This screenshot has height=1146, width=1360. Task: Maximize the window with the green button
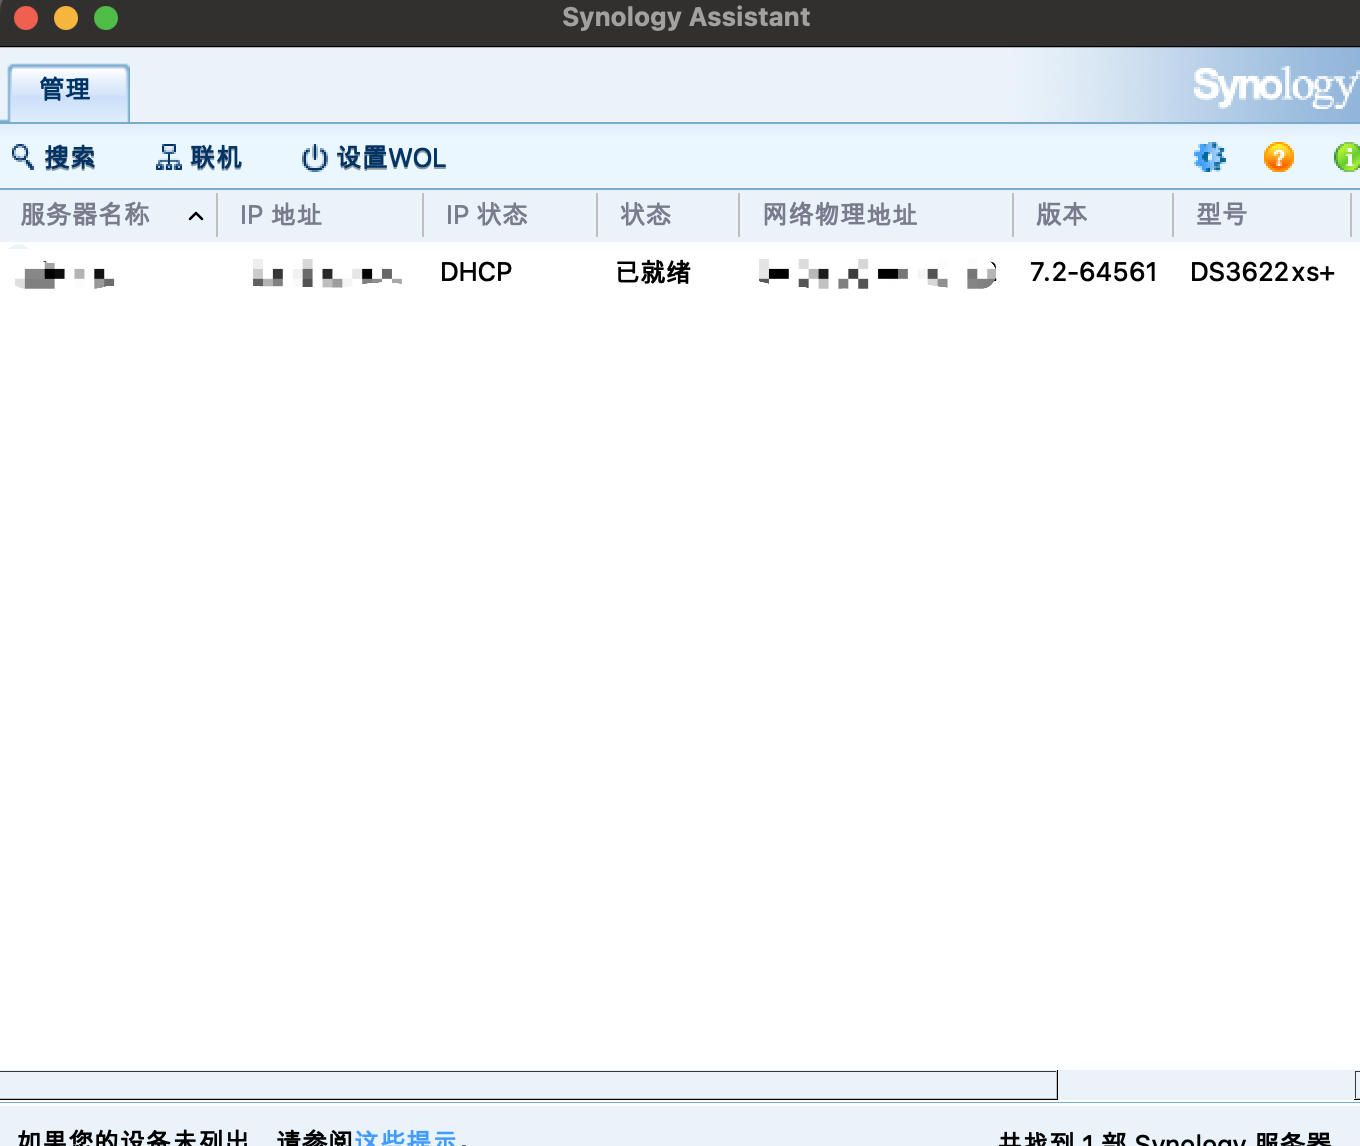[x=106, y=18]
